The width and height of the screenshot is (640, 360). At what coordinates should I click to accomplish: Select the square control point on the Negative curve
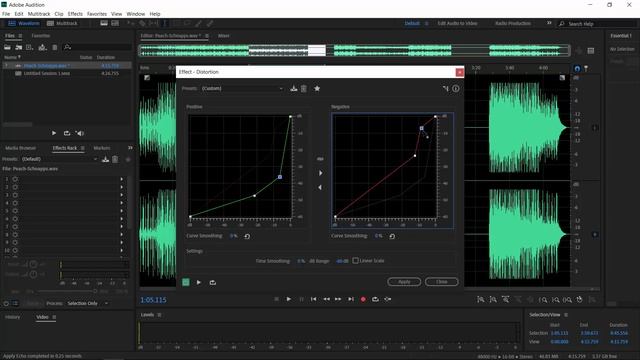[x=422, y=128]
